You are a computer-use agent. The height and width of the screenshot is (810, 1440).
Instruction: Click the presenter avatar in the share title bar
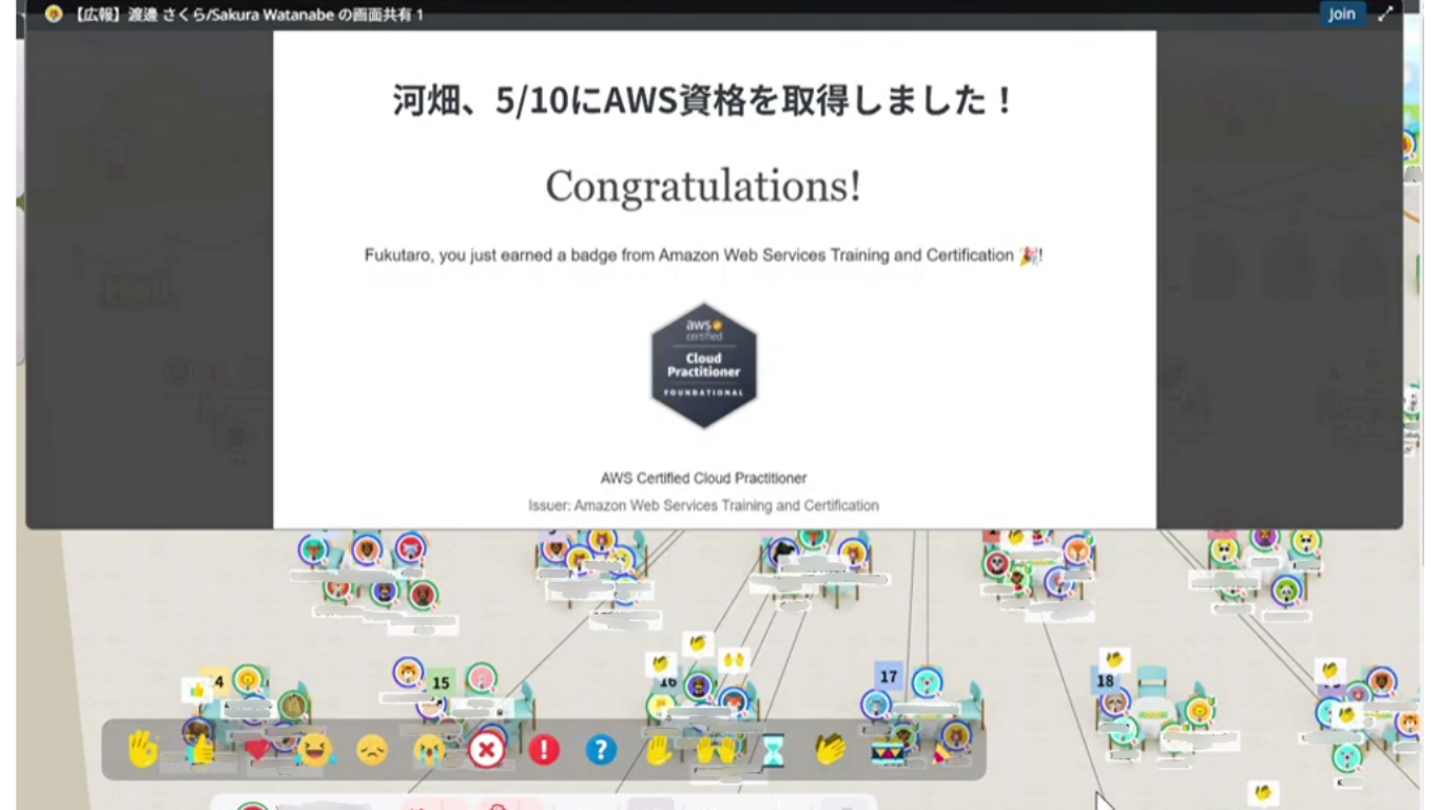pos(54,14)
